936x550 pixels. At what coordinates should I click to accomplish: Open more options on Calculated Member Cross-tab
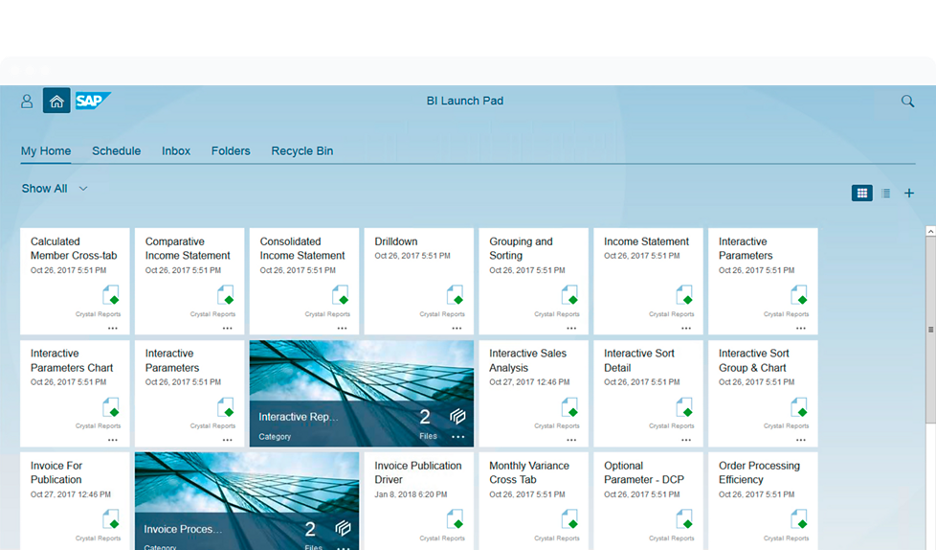113,327
